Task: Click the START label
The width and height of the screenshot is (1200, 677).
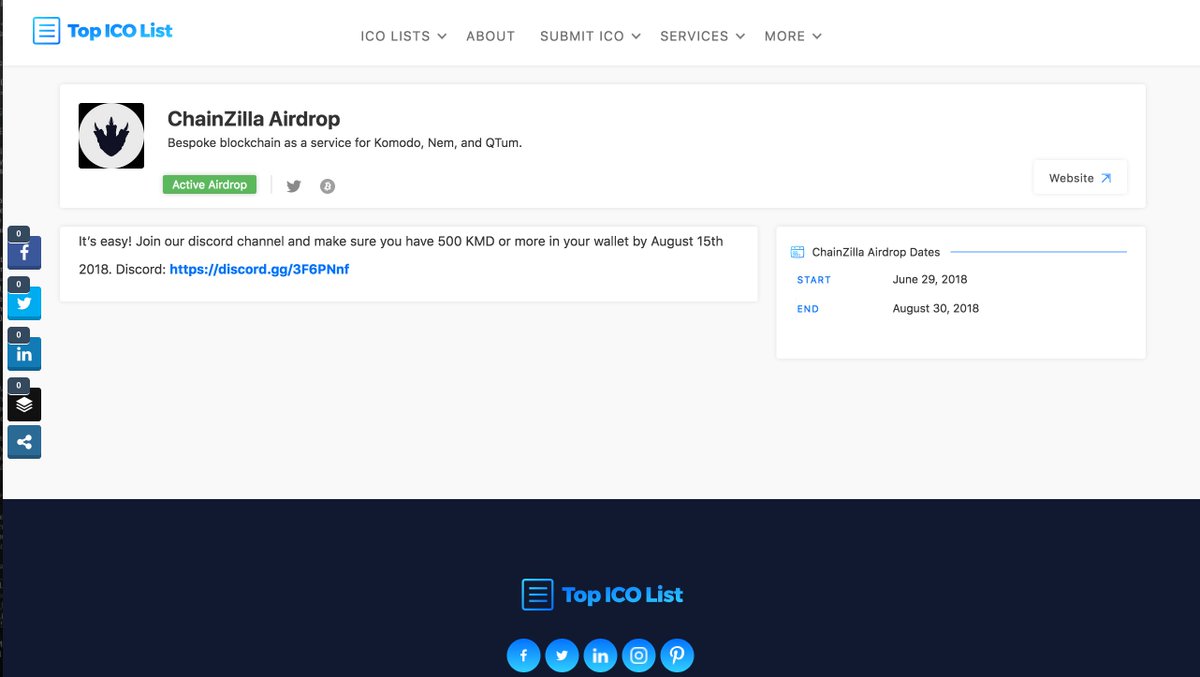Action: click(814, 280)
